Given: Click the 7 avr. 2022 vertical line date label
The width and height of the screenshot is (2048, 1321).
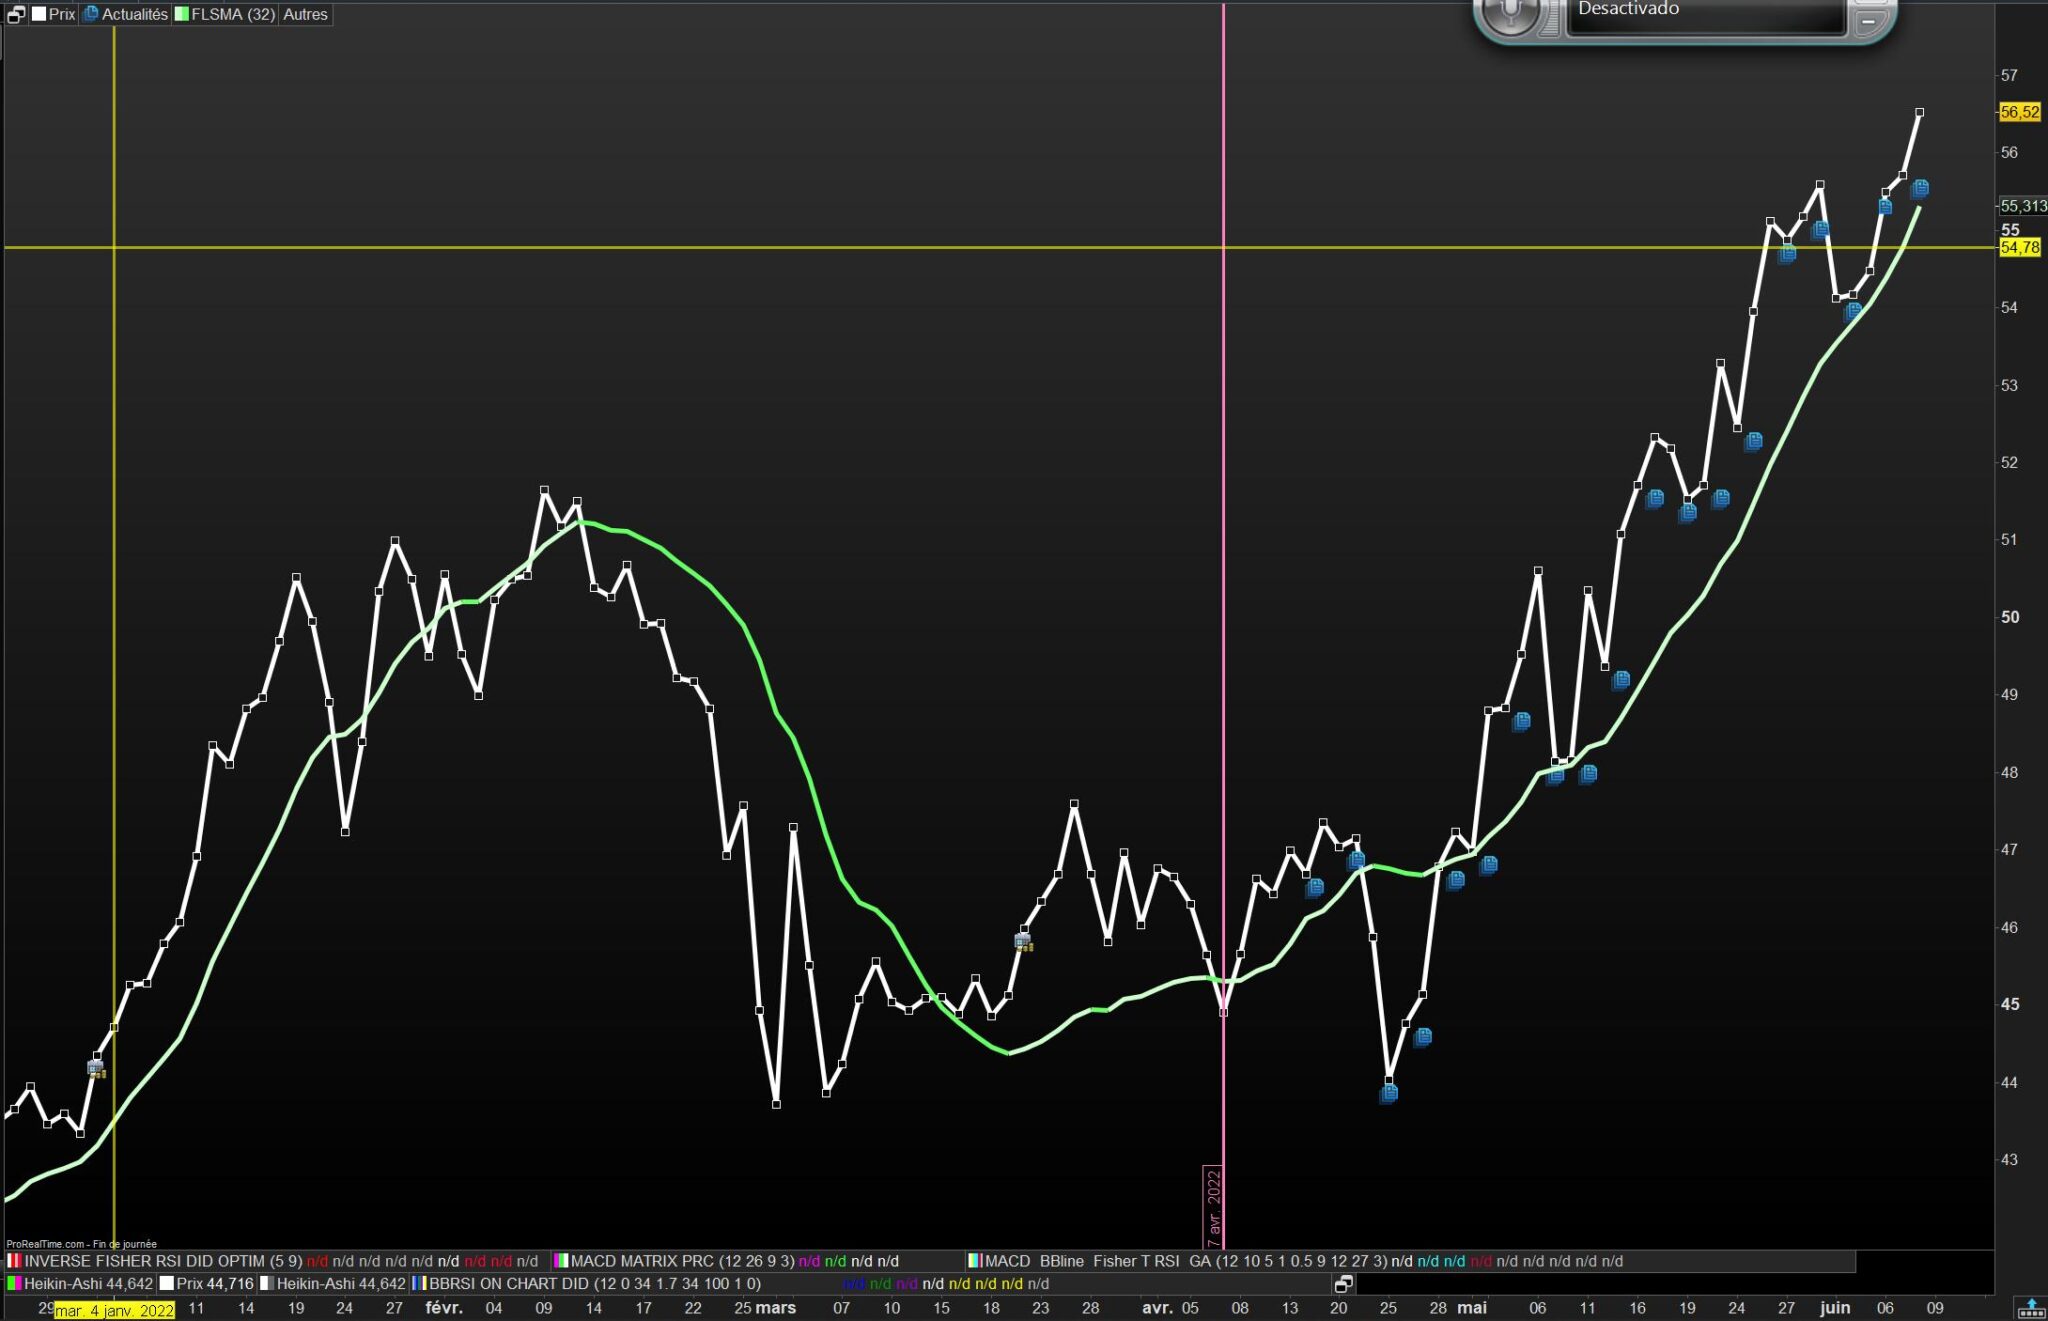Looking at the screenshot, I should point(1213,1207).
